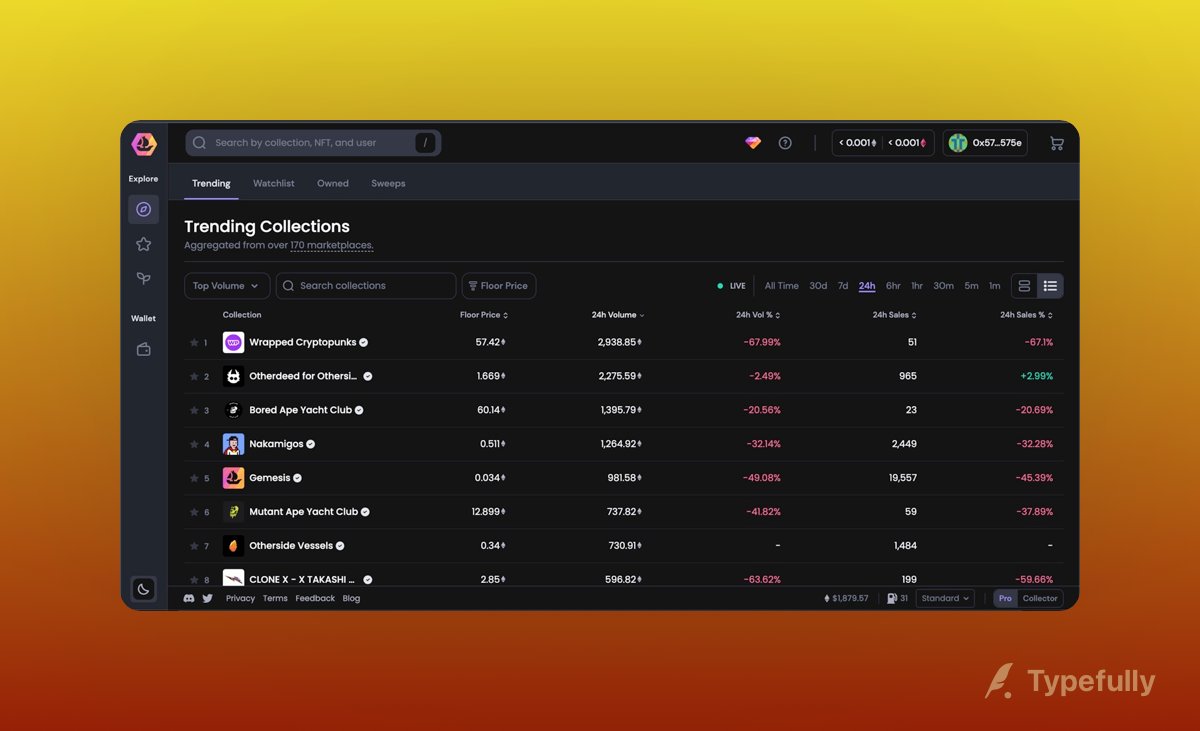Screen dimensions: 1200x731
Task: Star the Nakamigos collection
Action: click(194, 445)
